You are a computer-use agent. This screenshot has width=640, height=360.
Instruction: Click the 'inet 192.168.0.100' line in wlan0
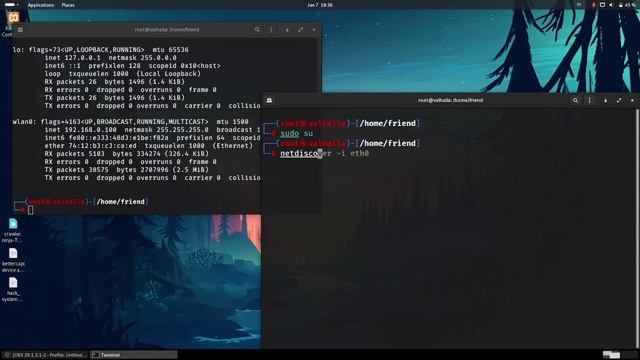[152, 130]
